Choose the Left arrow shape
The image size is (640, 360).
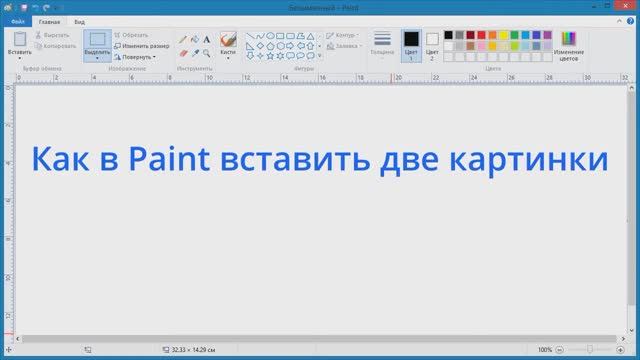pyautogui.click(x=300, y=46)
